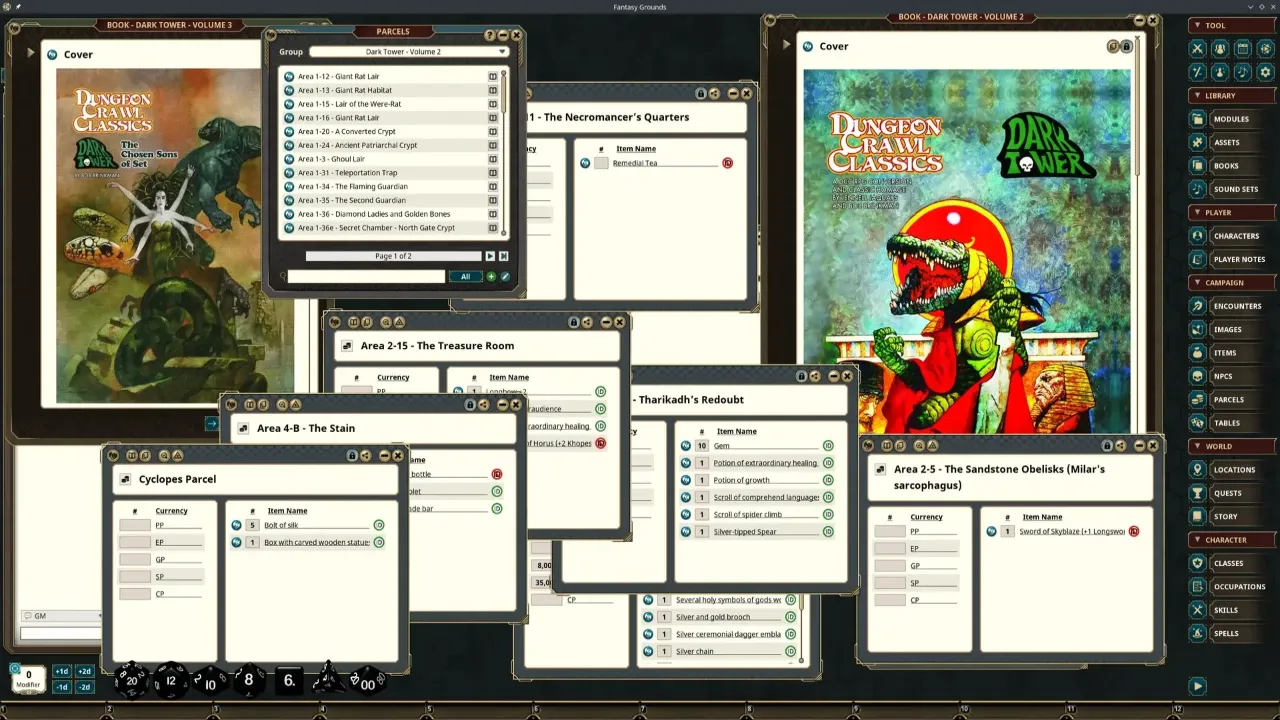Viewport: 1280px width, 720px height.
Task: Click the edit list pencil icon in Parcels
Action: pos(505,276)
